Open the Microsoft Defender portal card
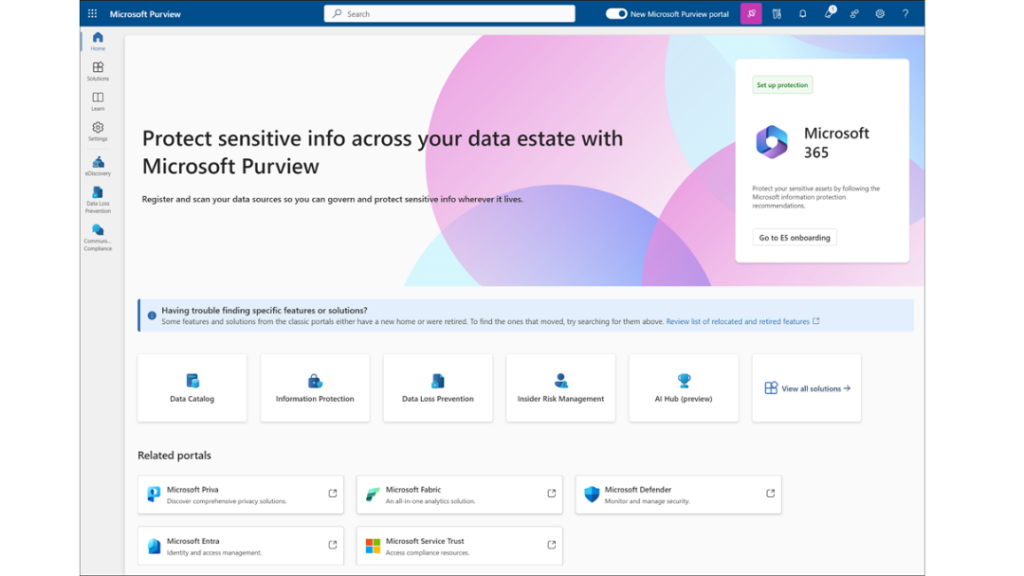 point(678,494)
